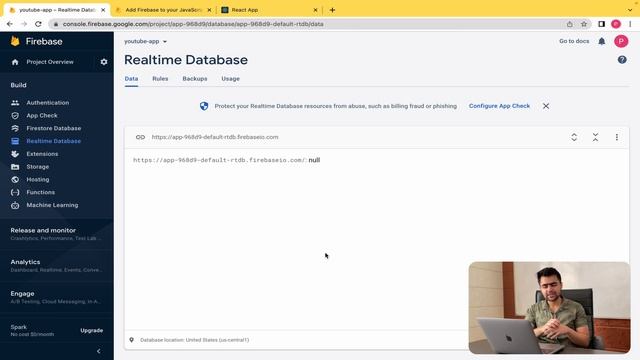Open the tab search dropdown arrow

630,10
